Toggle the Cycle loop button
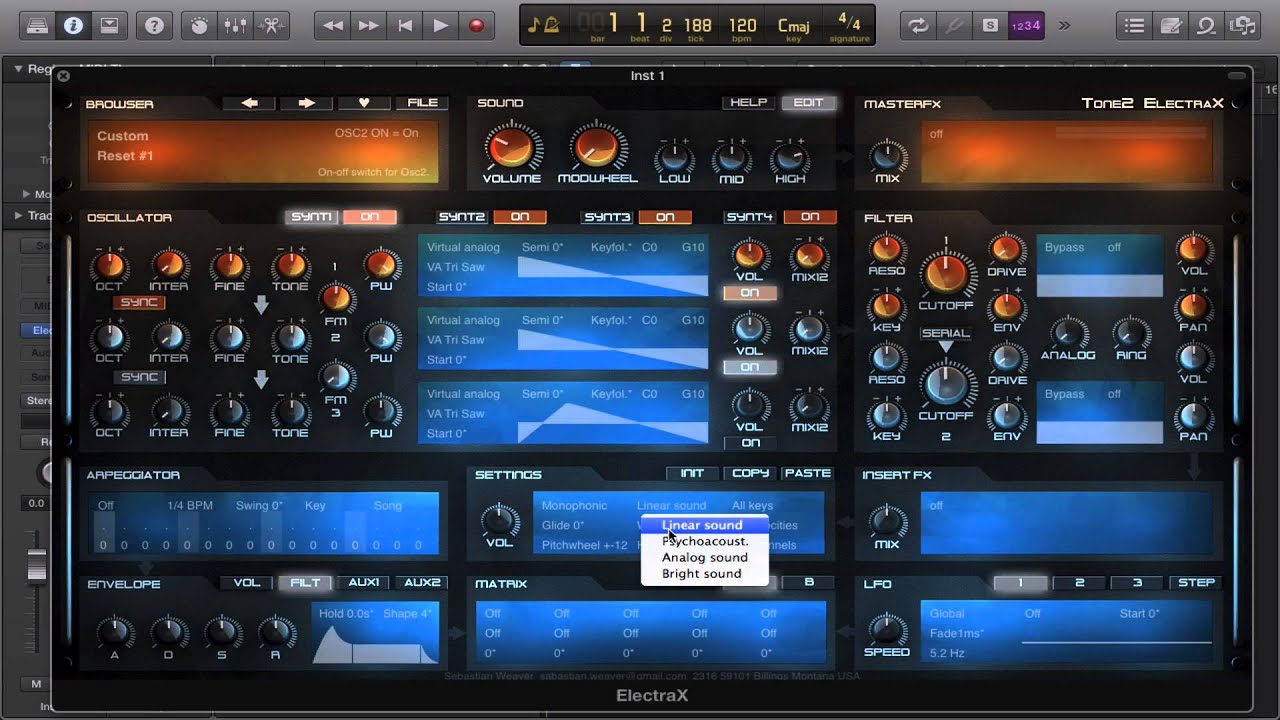The height and width of the screenshot is (720, 1280). [918, 26]
